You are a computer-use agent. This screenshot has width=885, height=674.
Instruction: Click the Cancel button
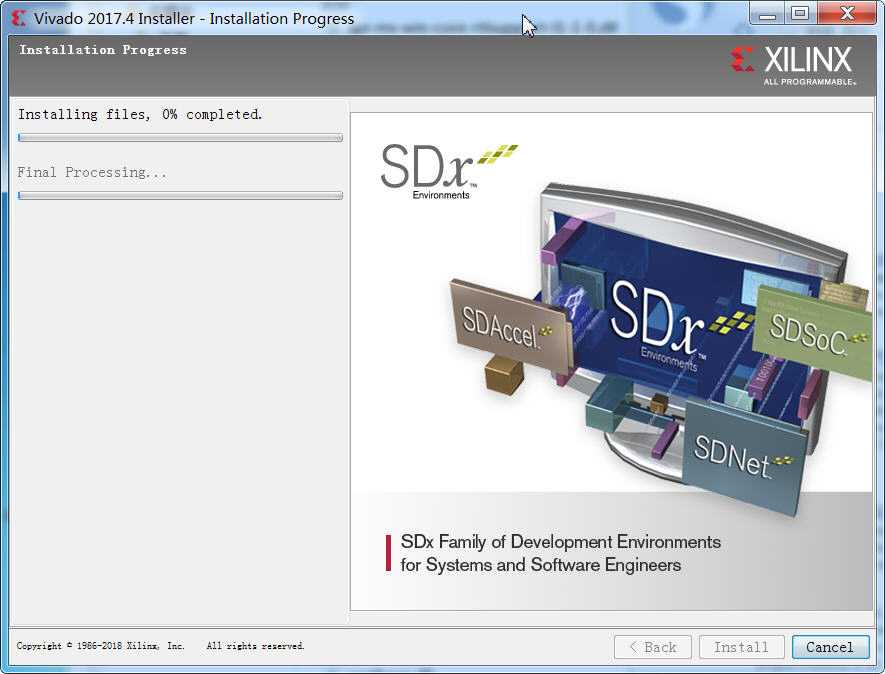click(830, 647)
